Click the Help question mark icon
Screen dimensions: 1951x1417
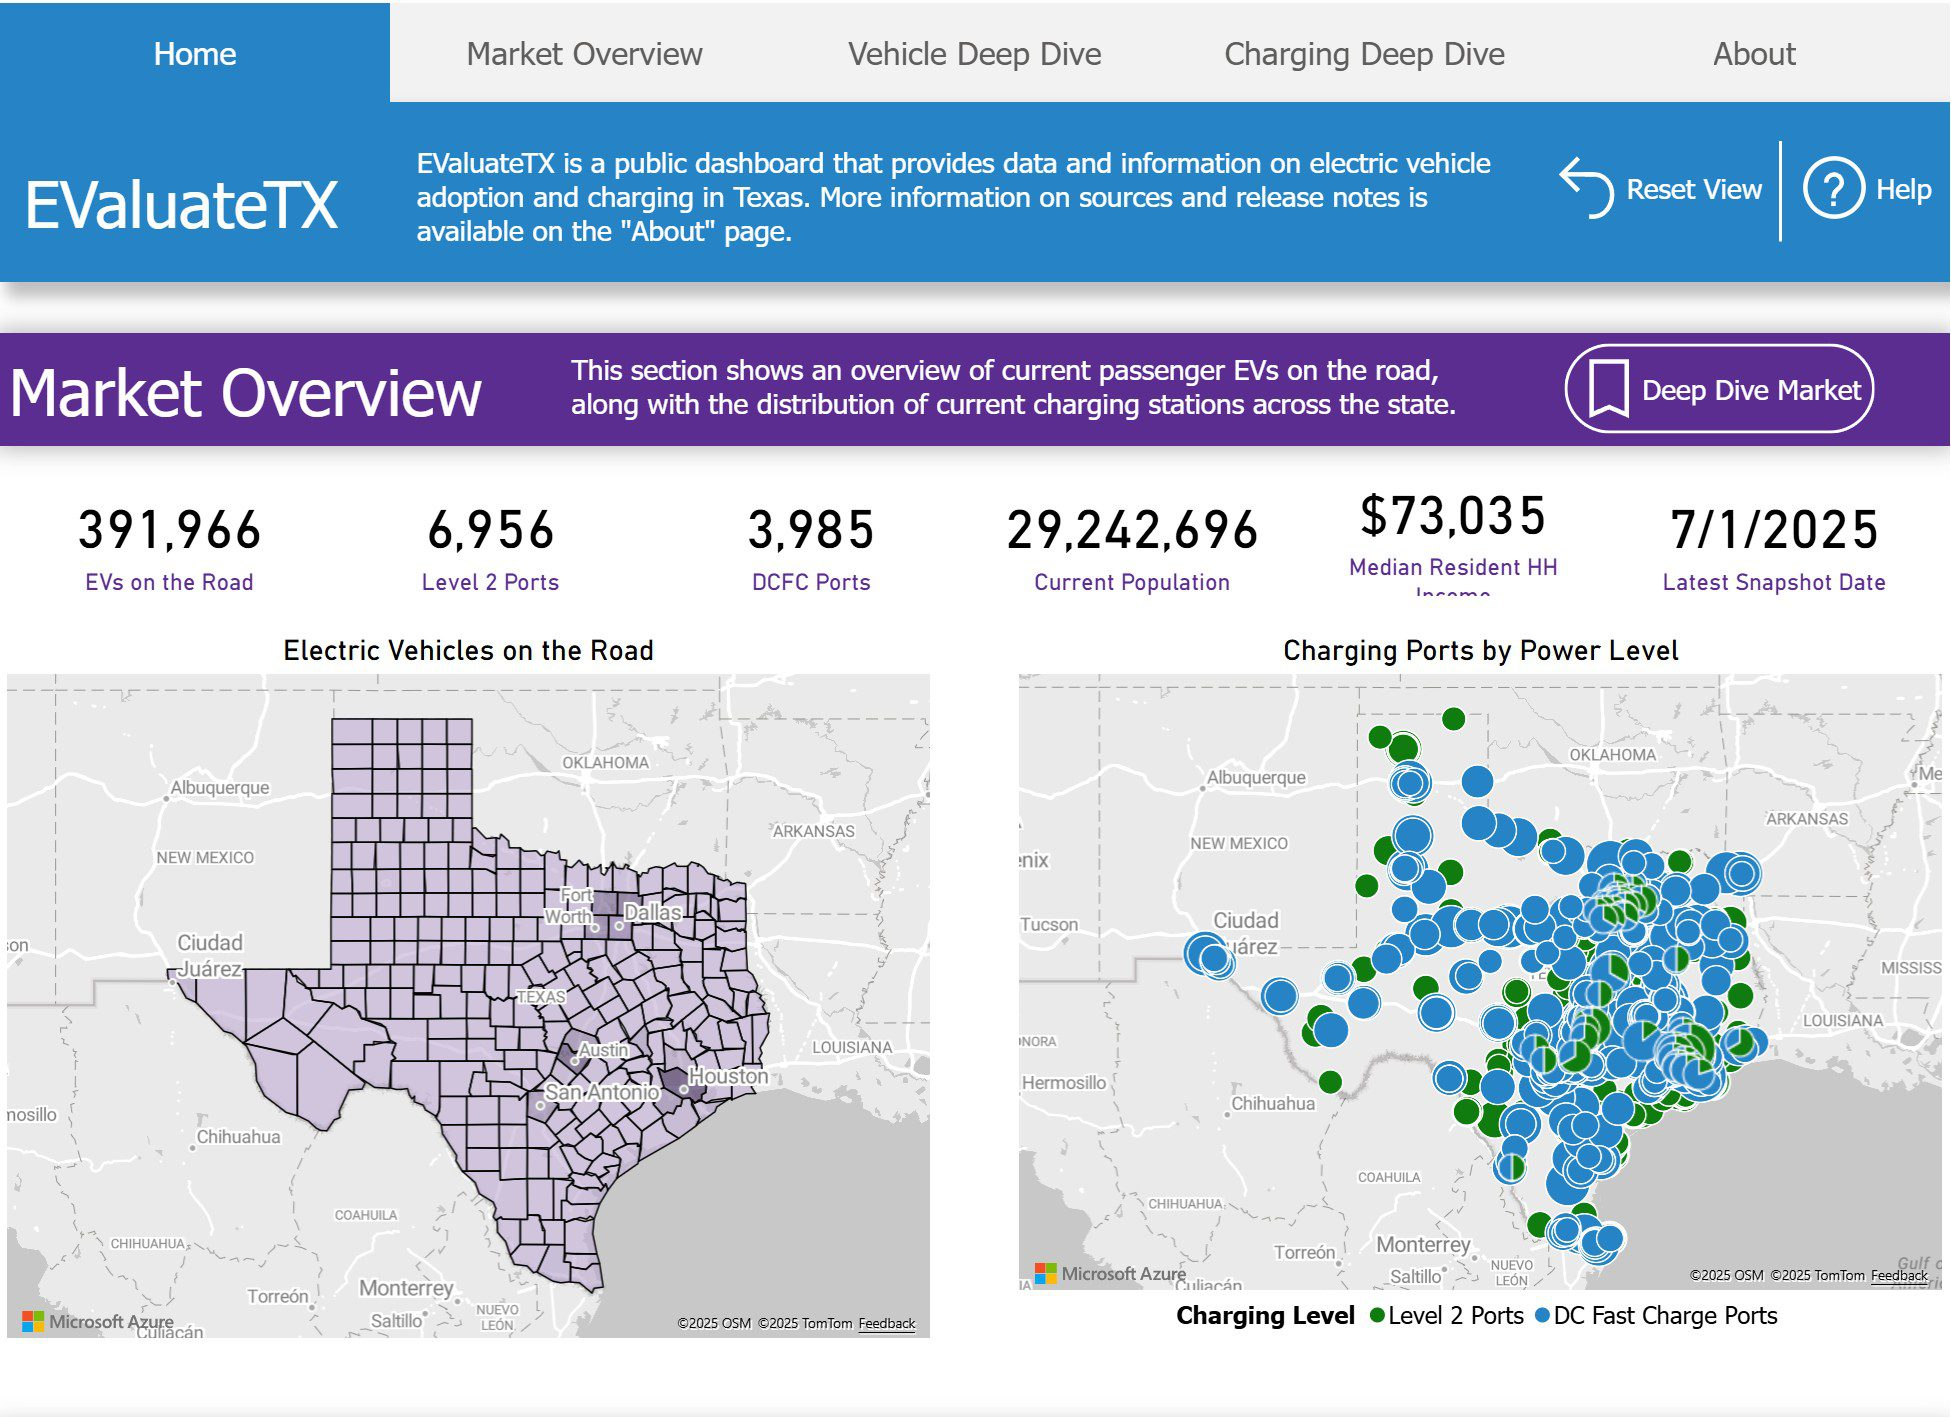[1832, 189]
